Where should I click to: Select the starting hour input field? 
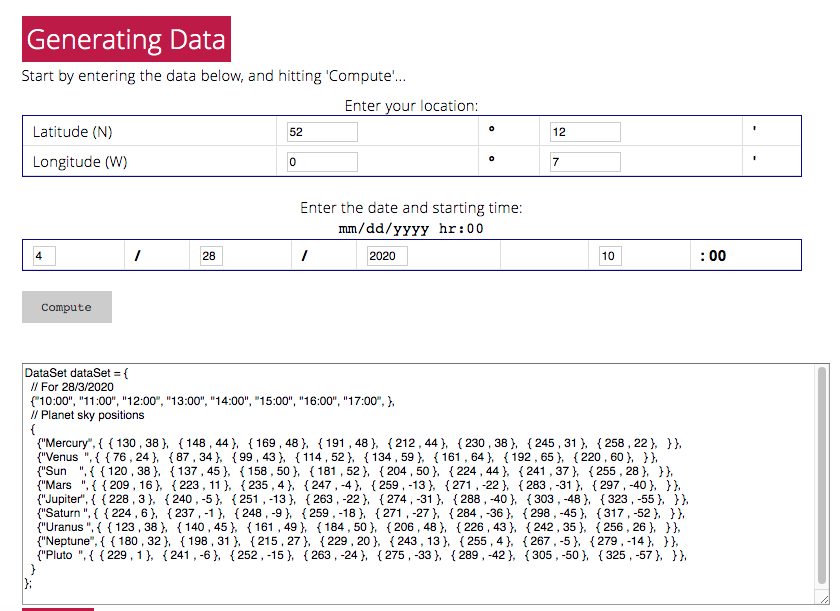[609, 256]
